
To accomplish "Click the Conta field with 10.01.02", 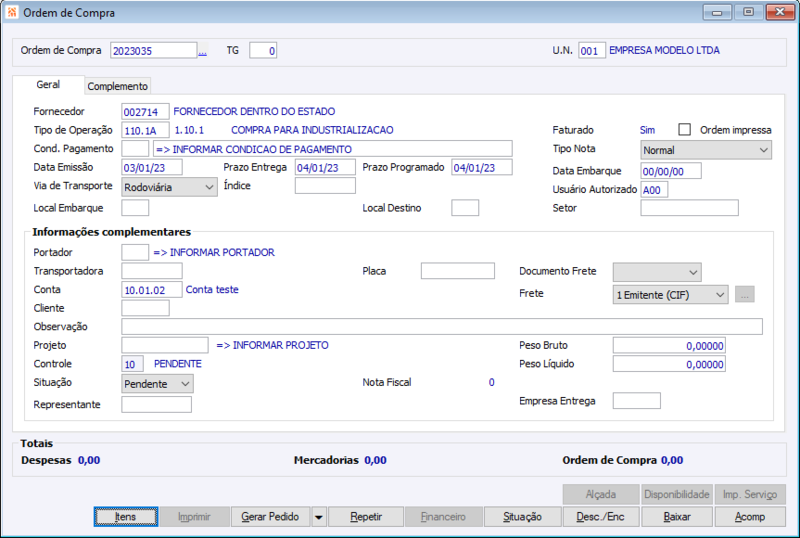I will click(x=152, y=289).
